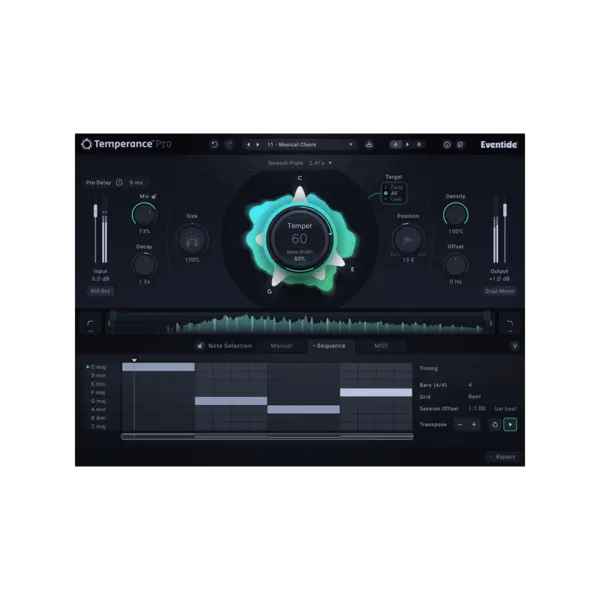Open the Grid value dropdown showing Beat
600x600 pixels.
(474, 397)
